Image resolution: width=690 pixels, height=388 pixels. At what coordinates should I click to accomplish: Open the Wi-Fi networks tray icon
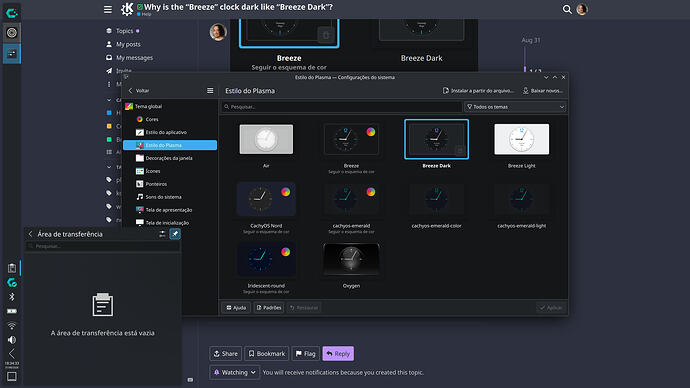tap(12, 326)
